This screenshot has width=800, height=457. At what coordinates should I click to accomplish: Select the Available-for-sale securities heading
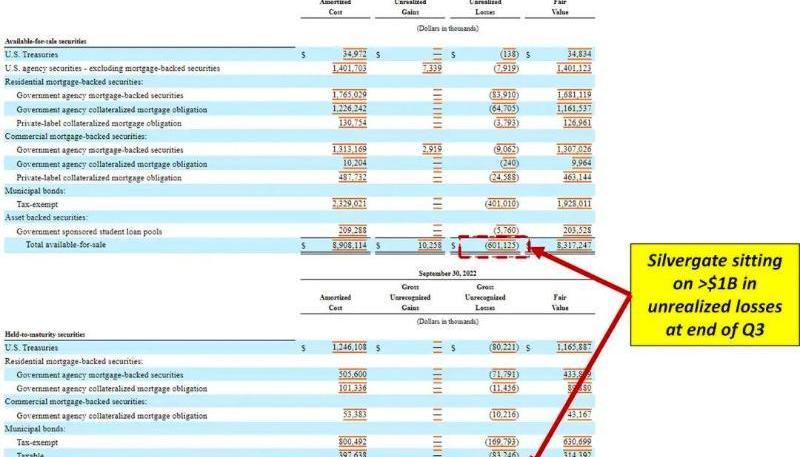pos(46,40)
